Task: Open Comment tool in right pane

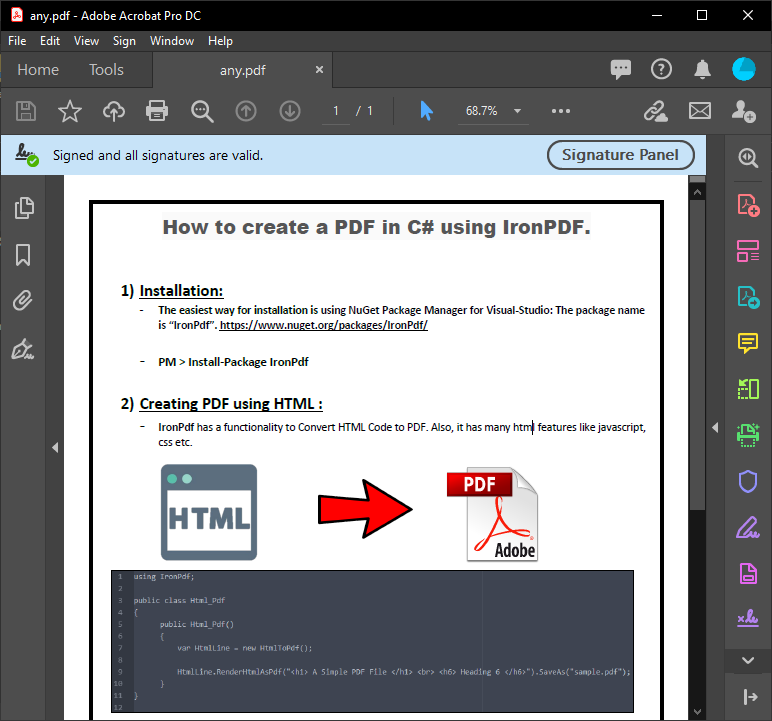Action: [x=748, y=343]
